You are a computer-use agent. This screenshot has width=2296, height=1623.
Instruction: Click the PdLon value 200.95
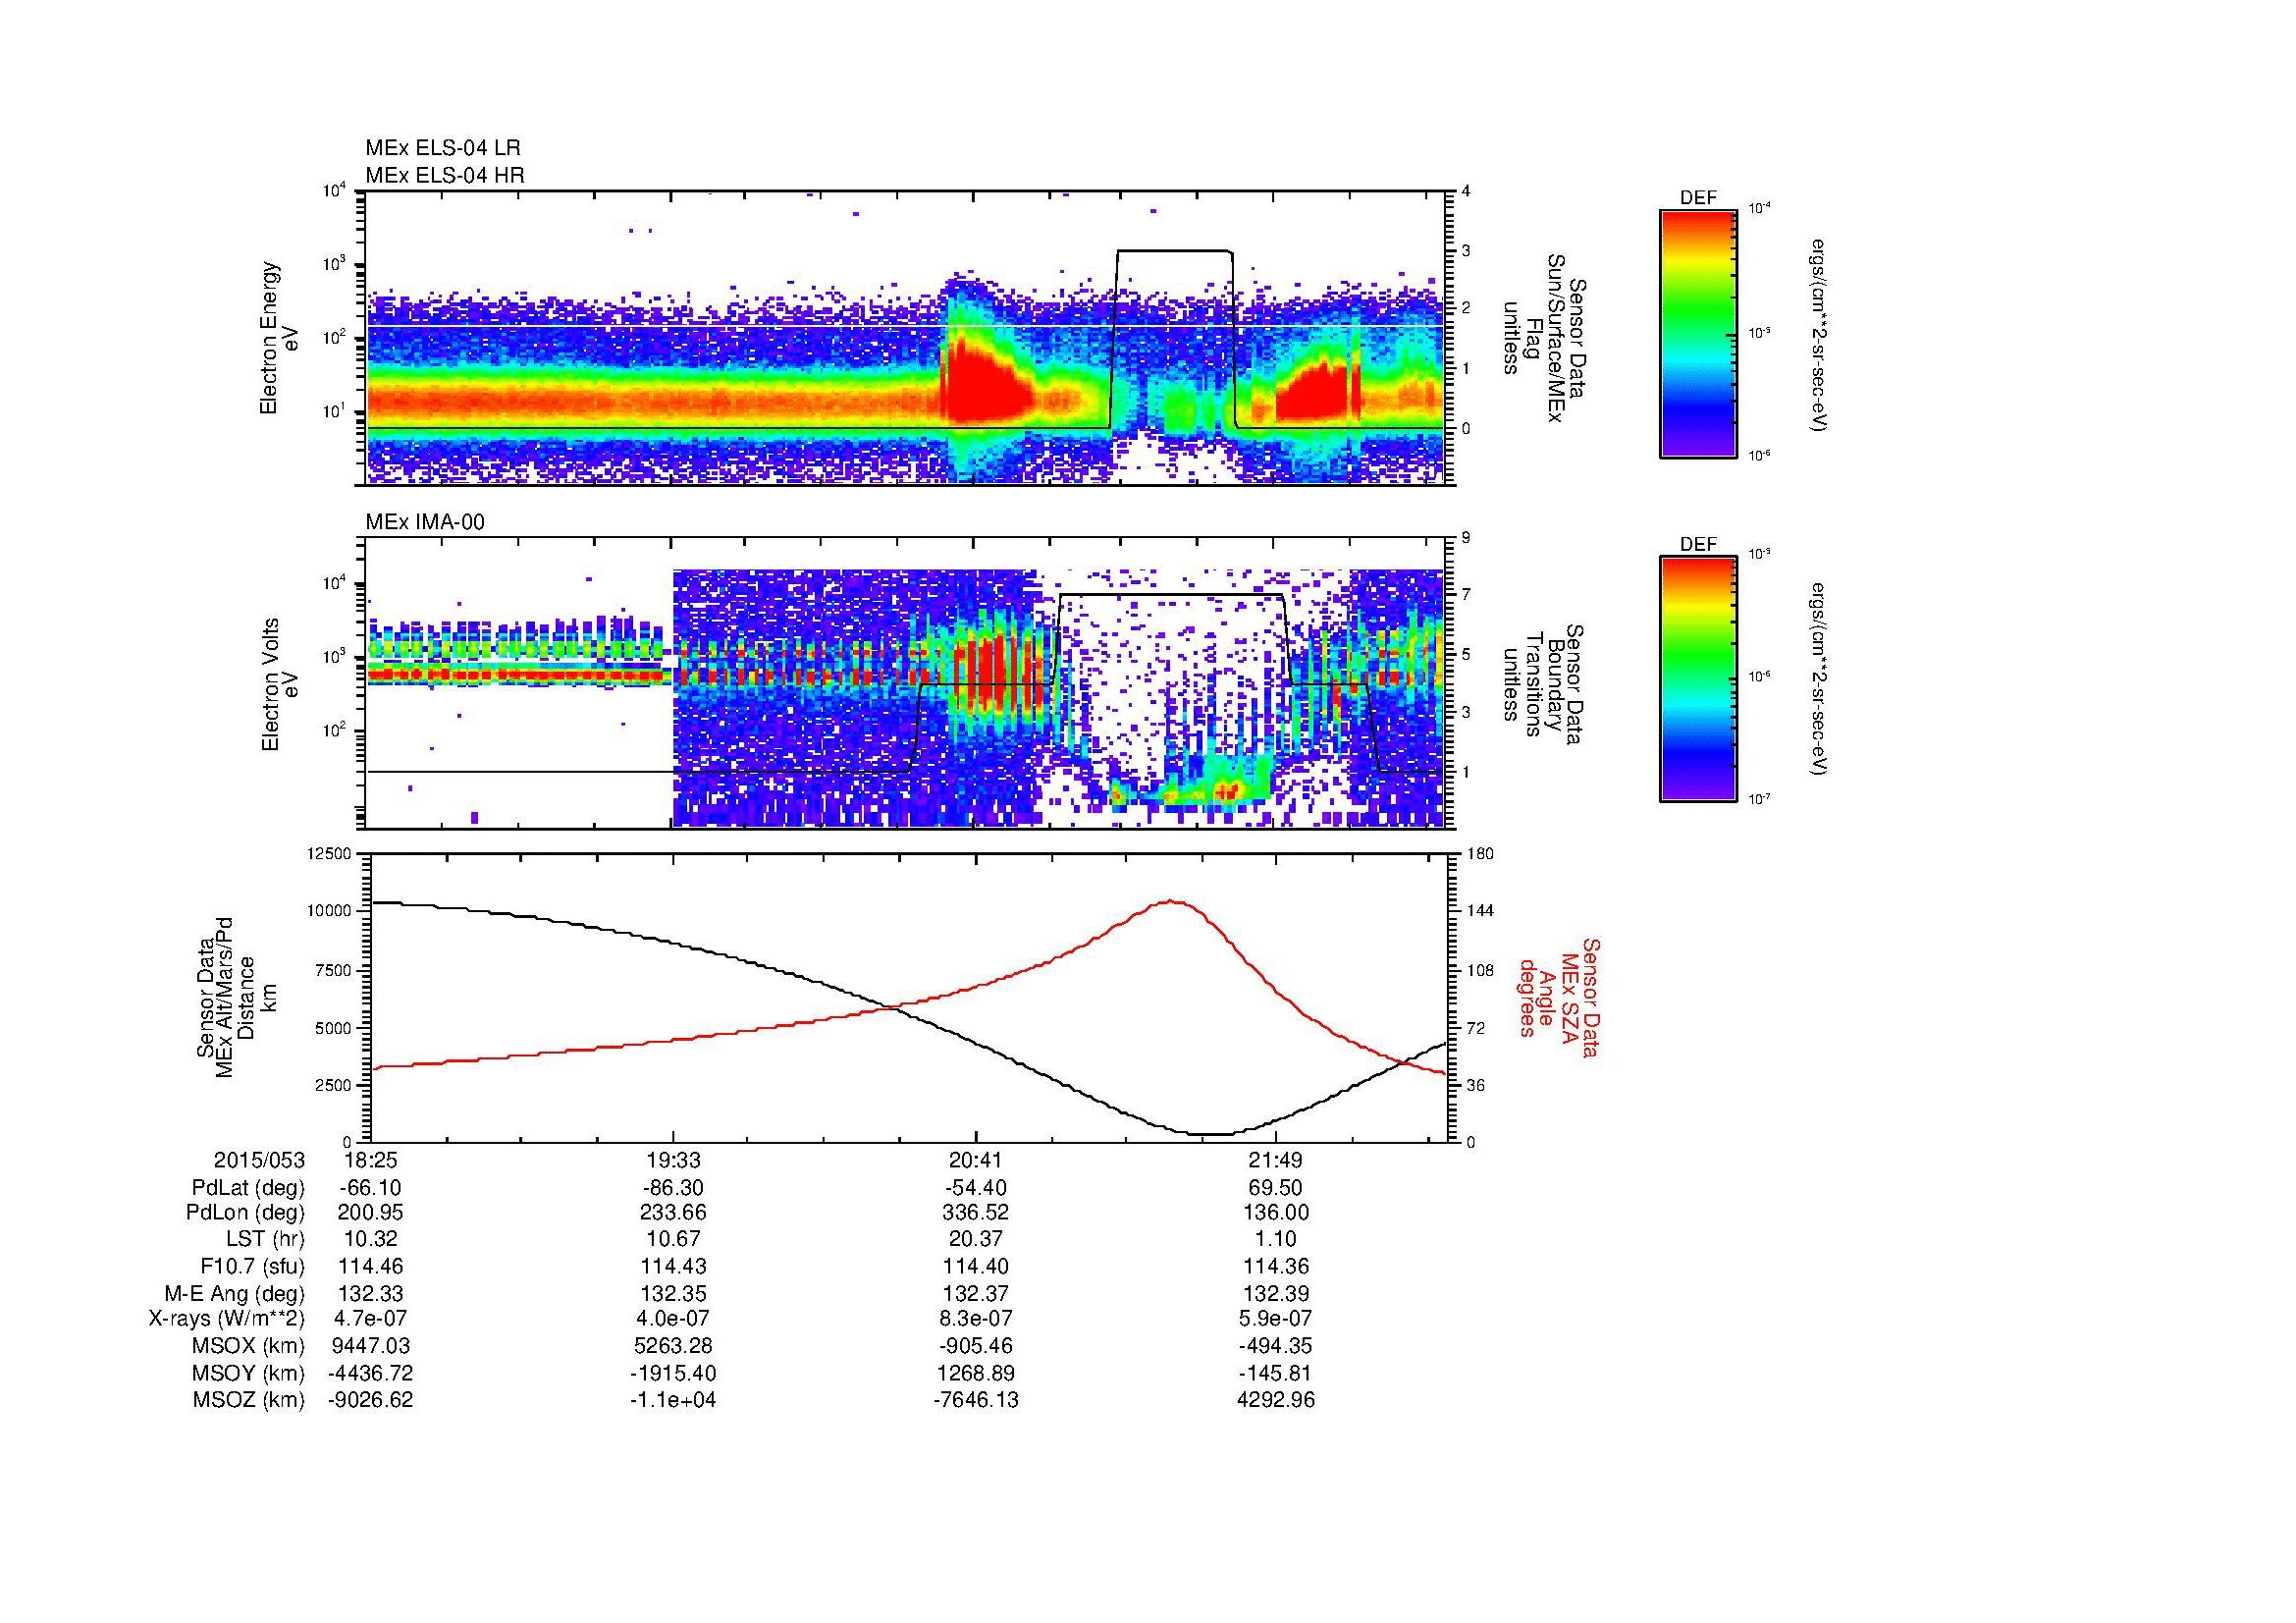coord(371,1213)
